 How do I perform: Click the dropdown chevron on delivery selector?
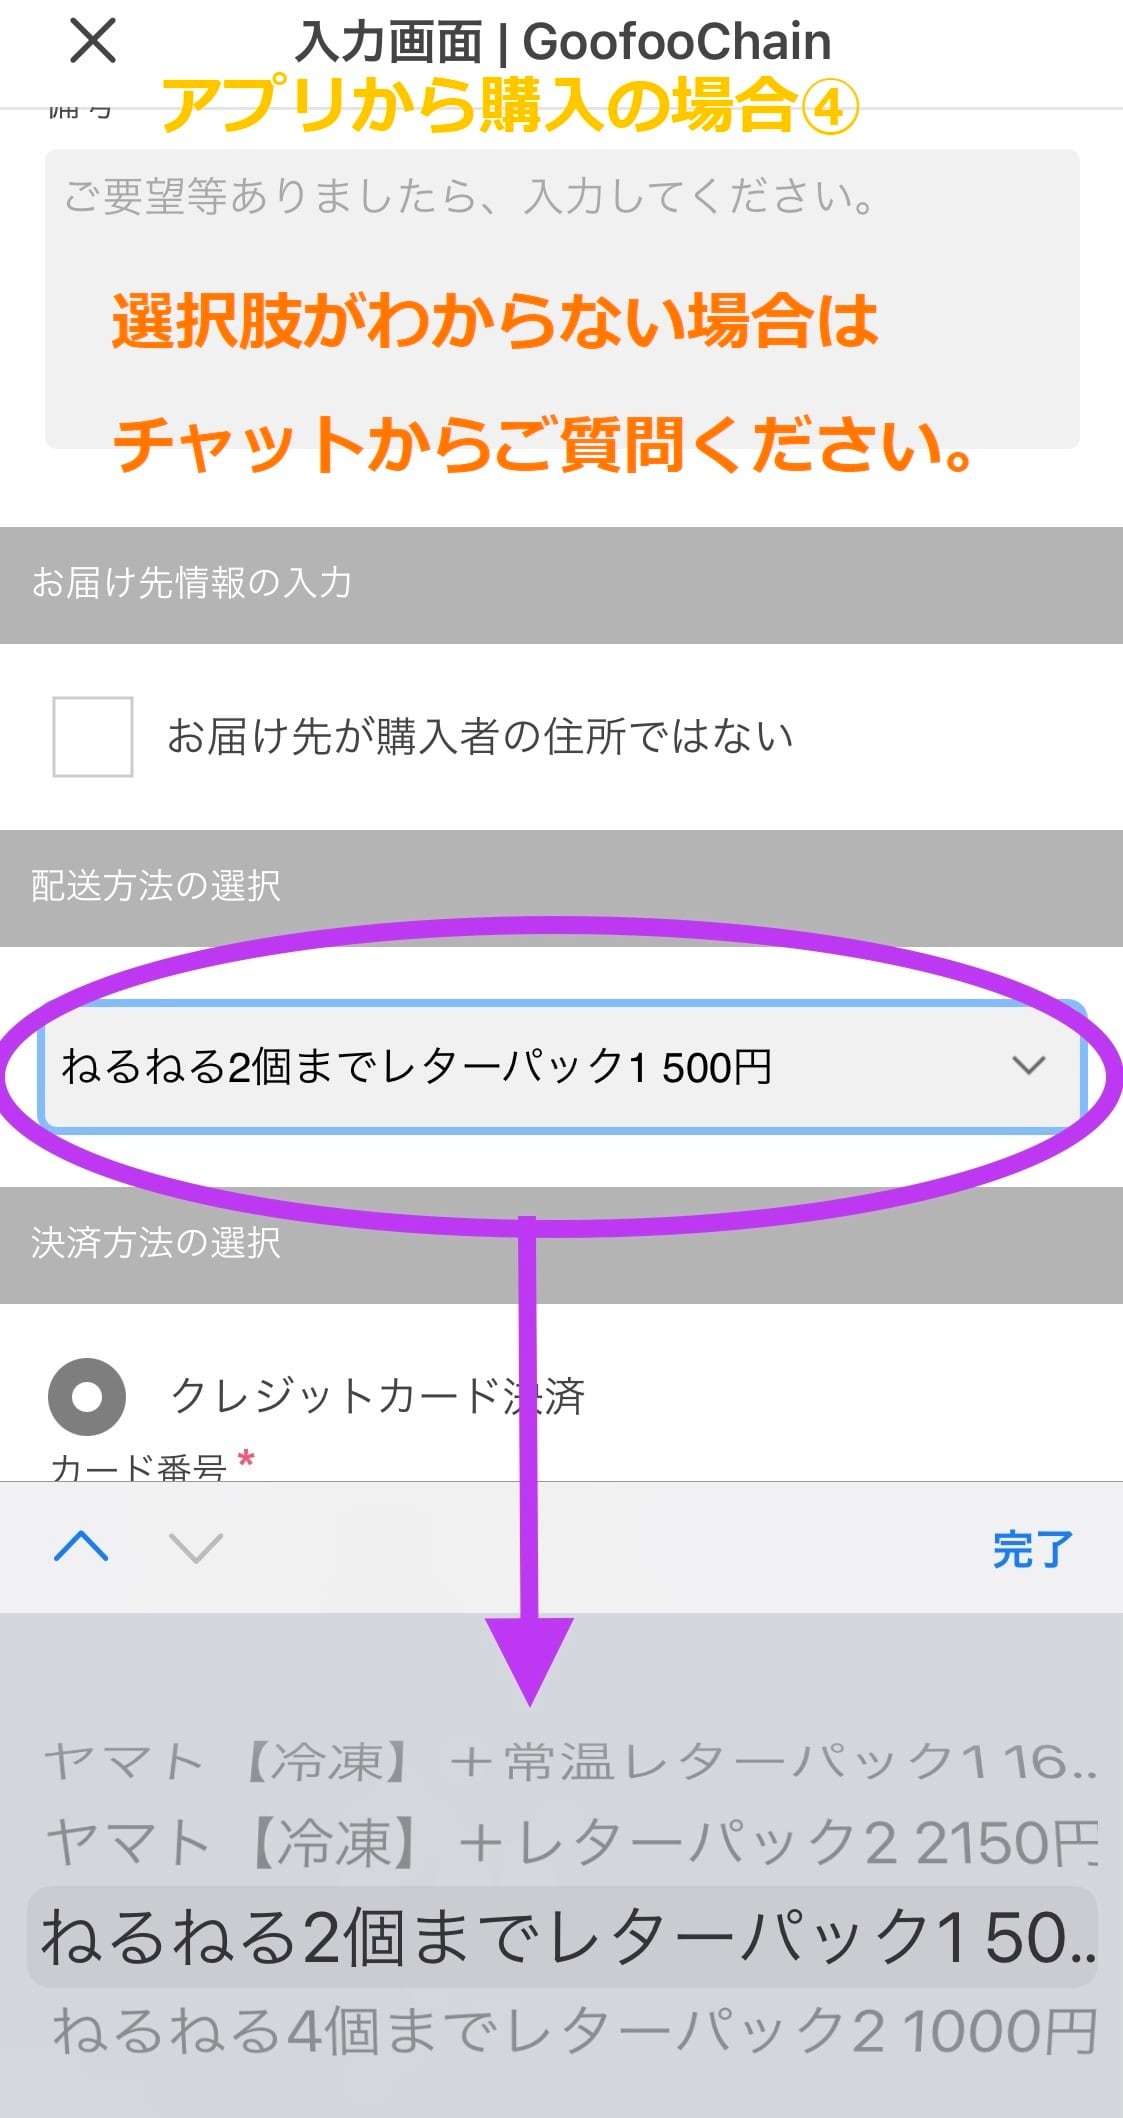[1028, 1065]
